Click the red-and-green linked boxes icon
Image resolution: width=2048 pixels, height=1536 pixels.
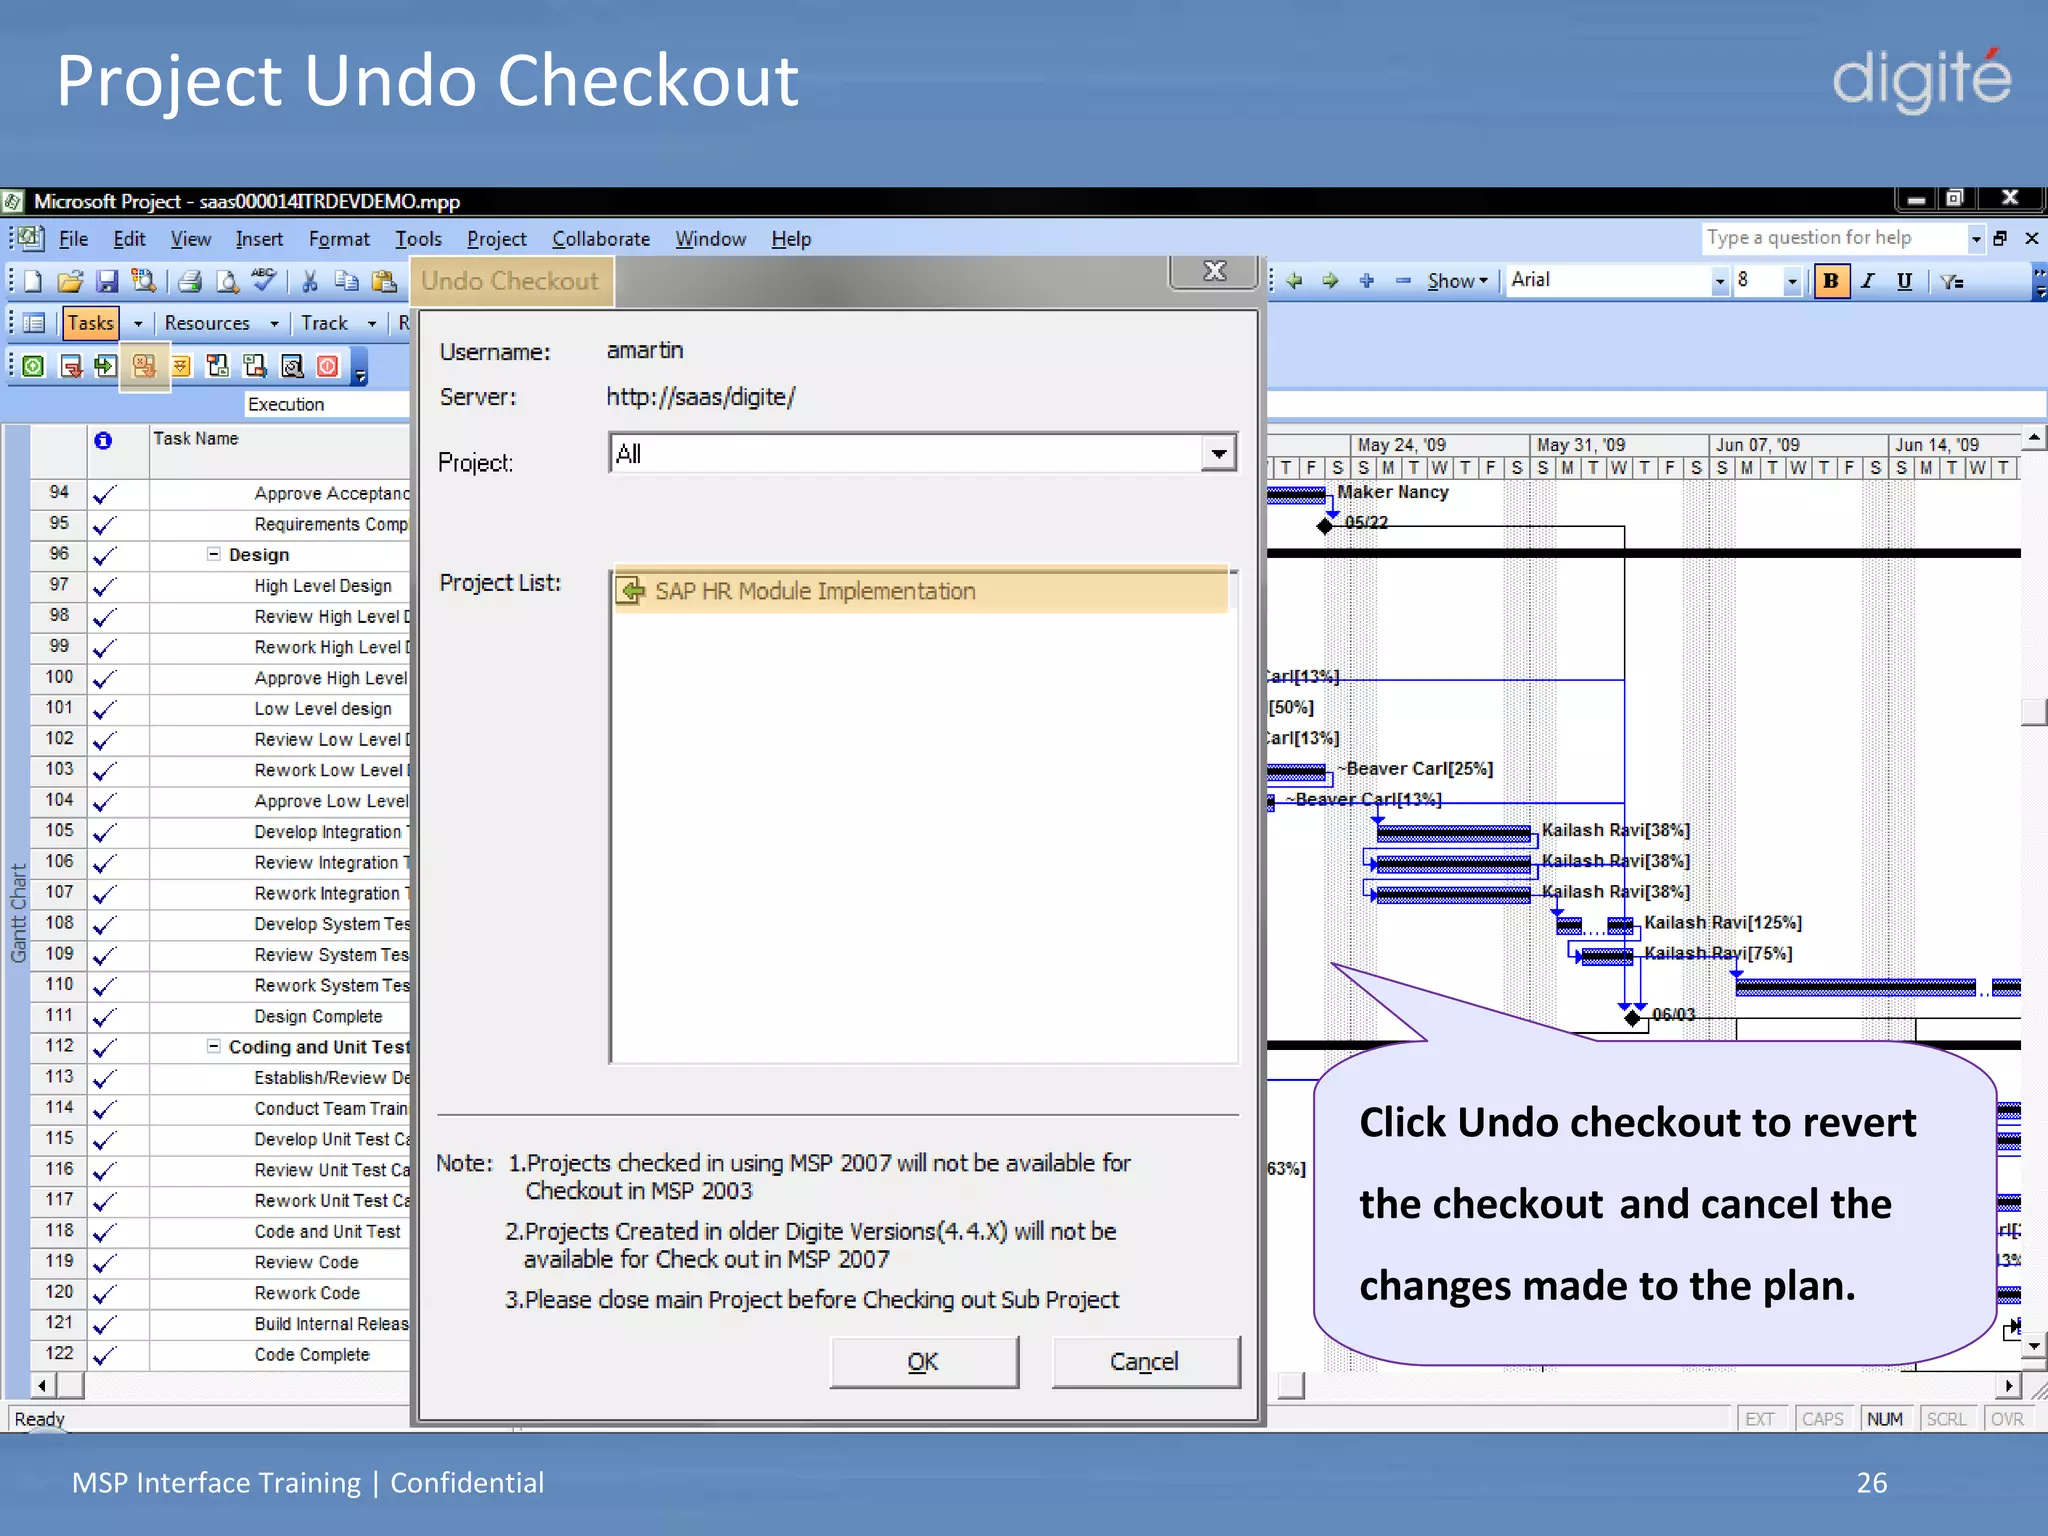(x=218, y=366)
